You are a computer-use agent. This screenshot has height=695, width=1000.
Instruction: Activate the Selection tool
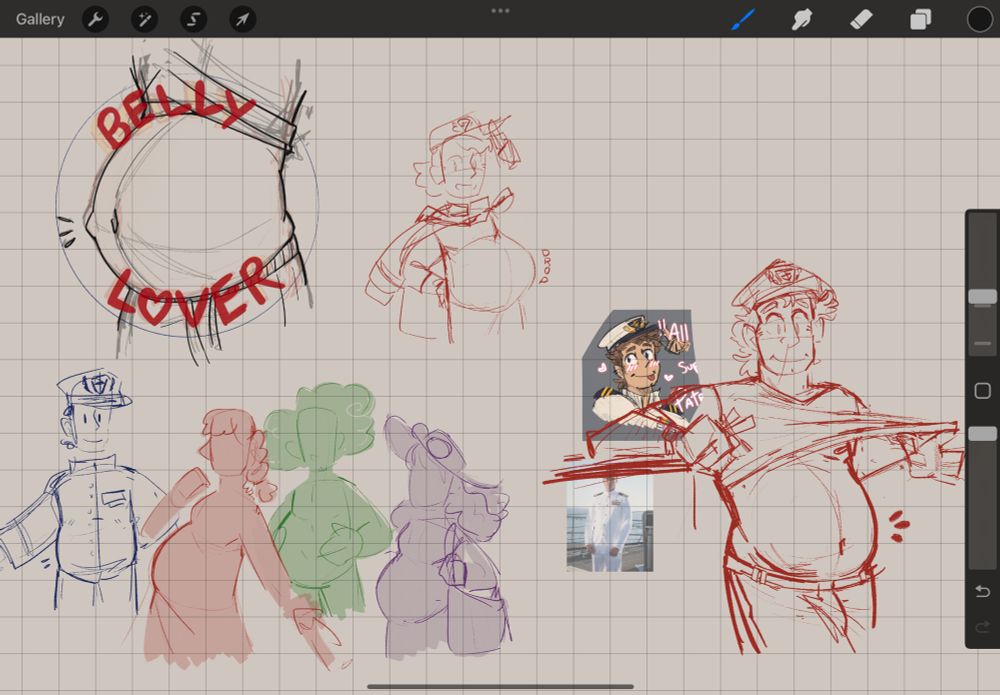tap(193, 19)
